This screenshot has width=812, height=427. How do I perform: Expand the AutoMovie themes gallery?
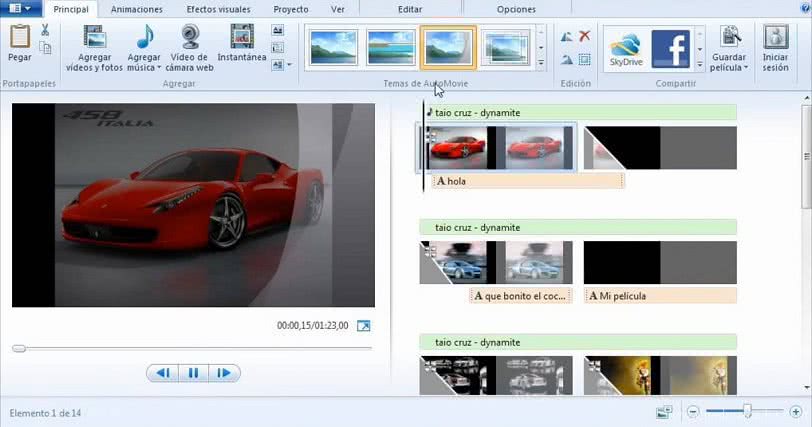pos(542,61)
